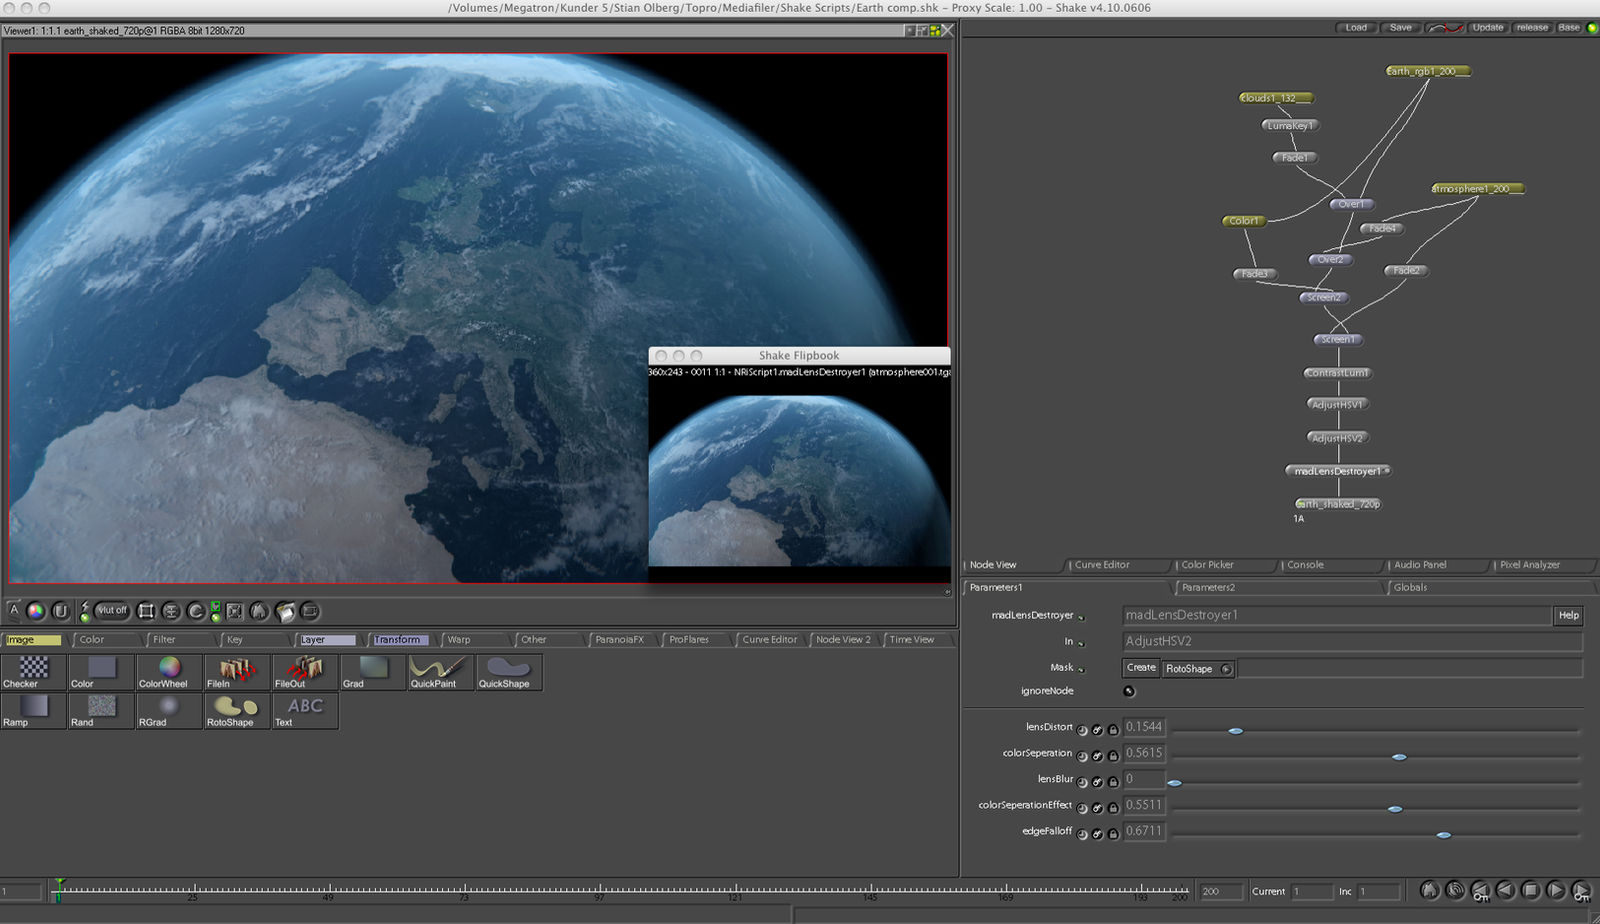This screenshot has width=1600, height=924.
Task: Select the madLensDestroyer1 node in Node View
Action: tap(1337, 471)
